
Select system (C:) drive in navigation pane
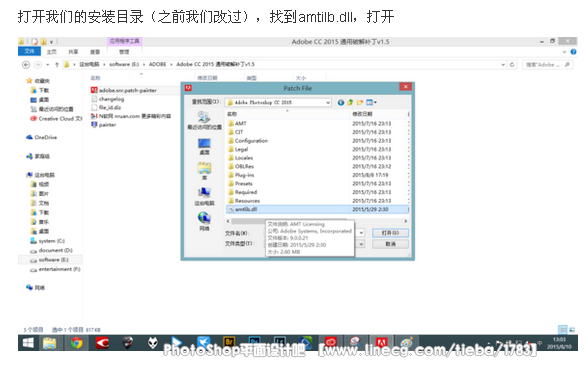48,241
